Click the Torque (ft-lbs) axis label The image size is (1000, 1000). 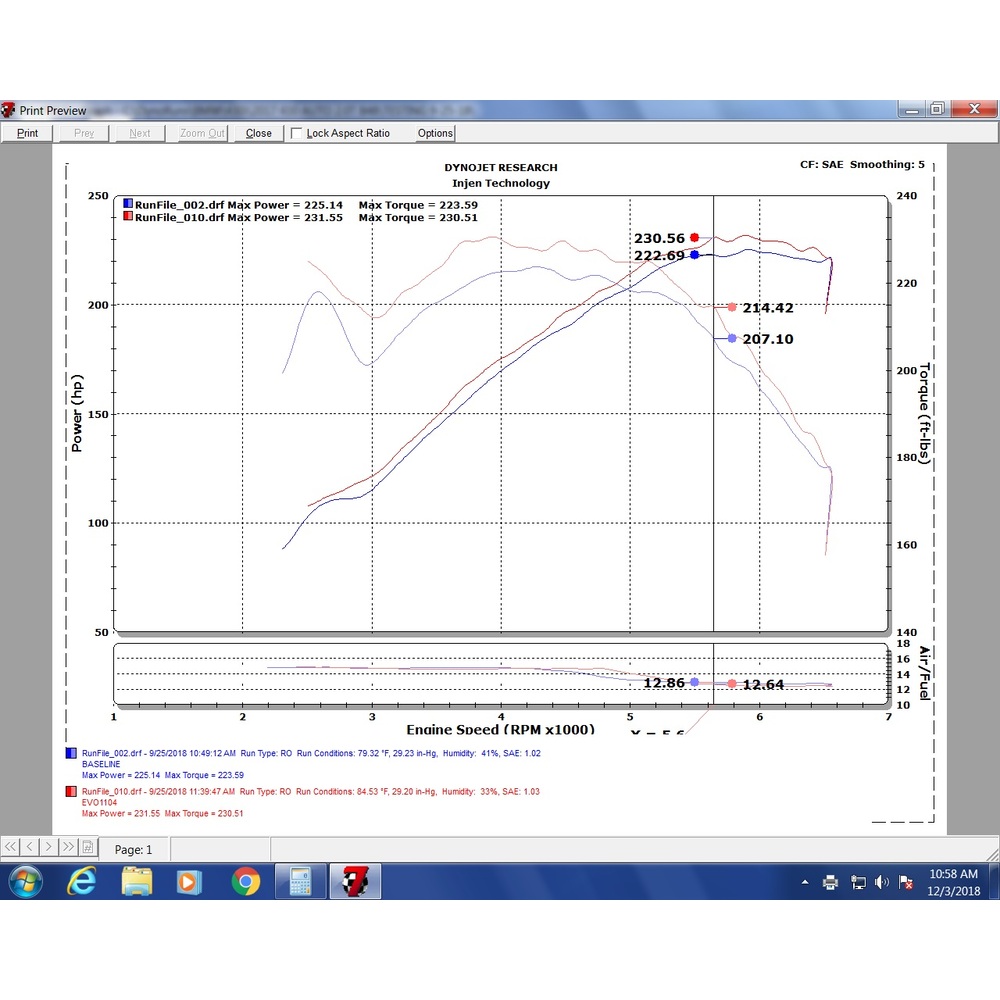tap(924, 414)
